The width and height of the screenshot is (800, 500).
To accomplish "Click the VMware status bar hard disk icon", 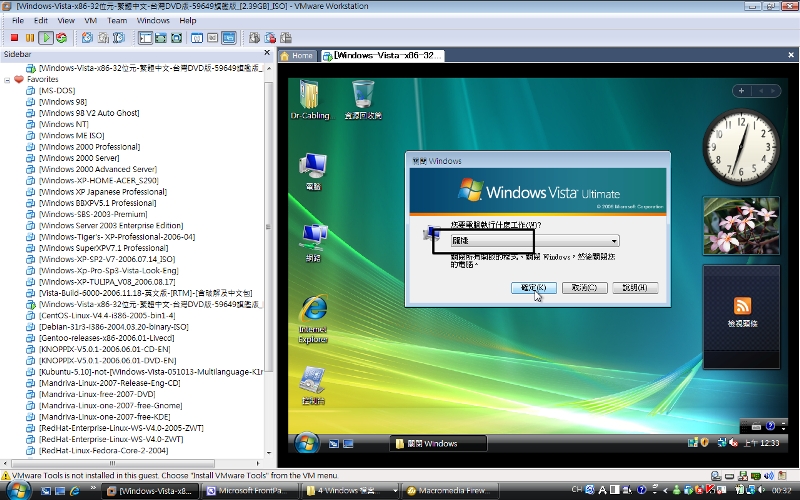I will [730, 476].
